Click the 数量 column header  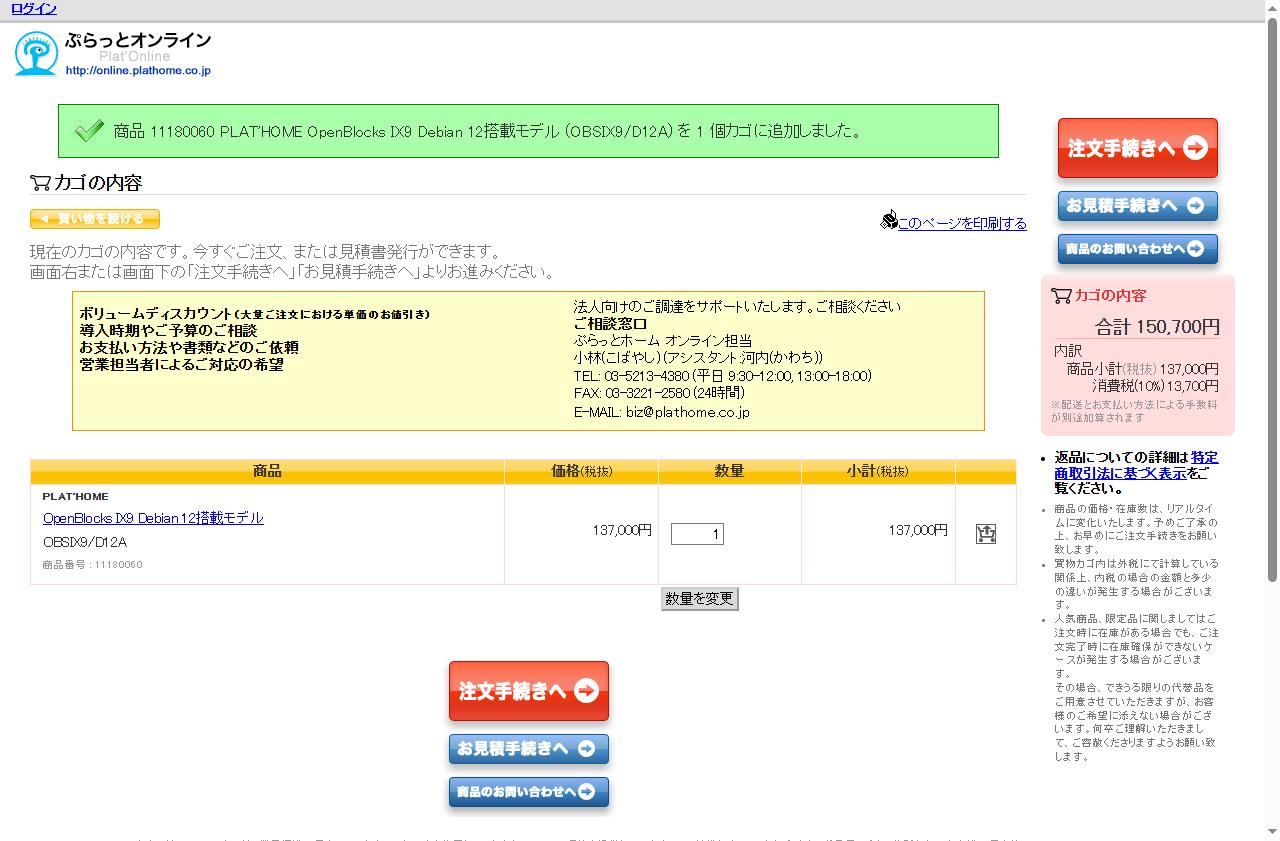(729, 471)
